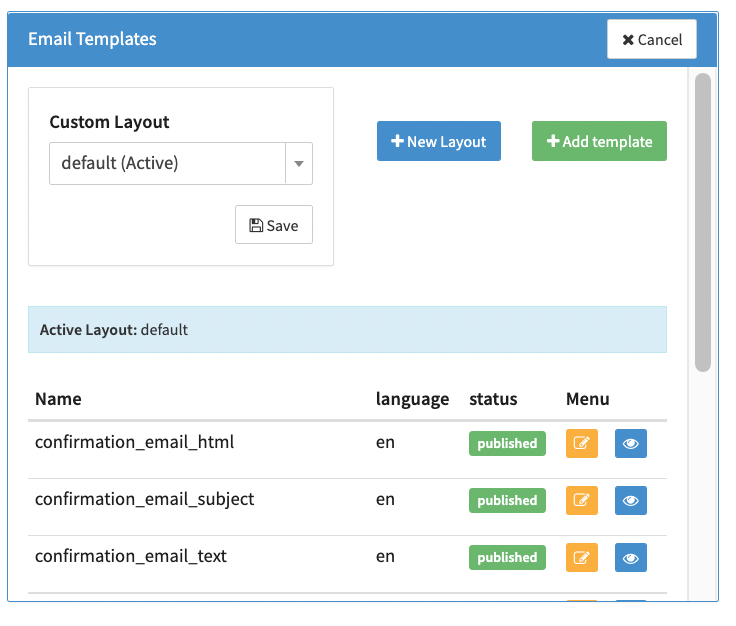Click the vertical scrollbar thumb

[x=703, y=222]
